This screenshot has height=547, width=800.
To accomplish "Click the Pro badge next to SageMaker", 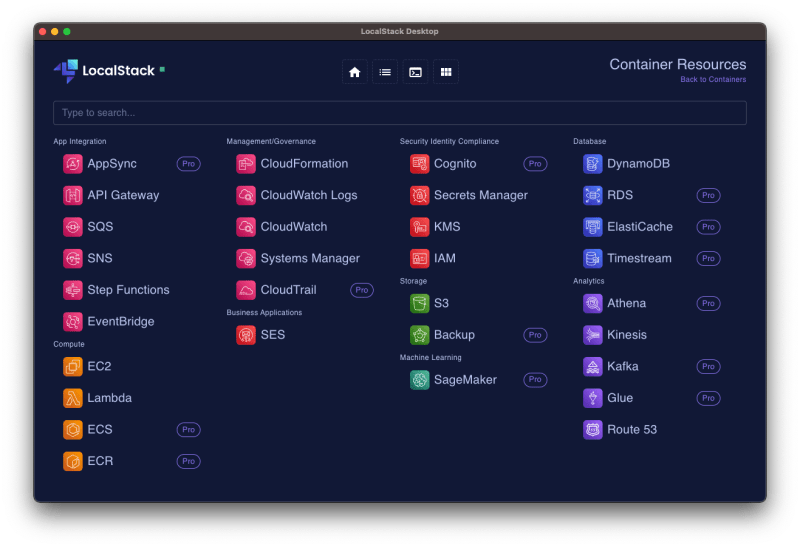I will pos(535,380).
